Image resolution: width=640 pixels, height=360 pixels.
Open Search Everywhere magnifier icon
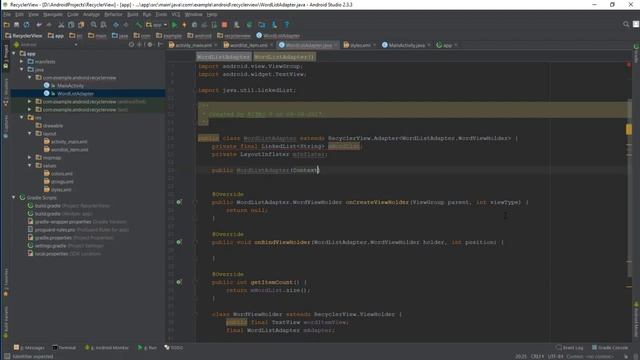pyautogui.click(x=626, y=24)
